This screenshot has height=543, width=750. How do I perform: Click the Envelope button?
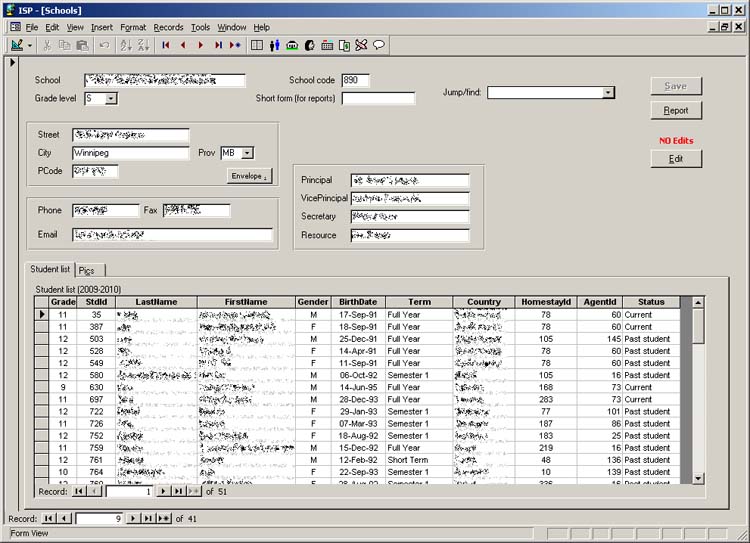pyautogui.click(x=250, y=176)
